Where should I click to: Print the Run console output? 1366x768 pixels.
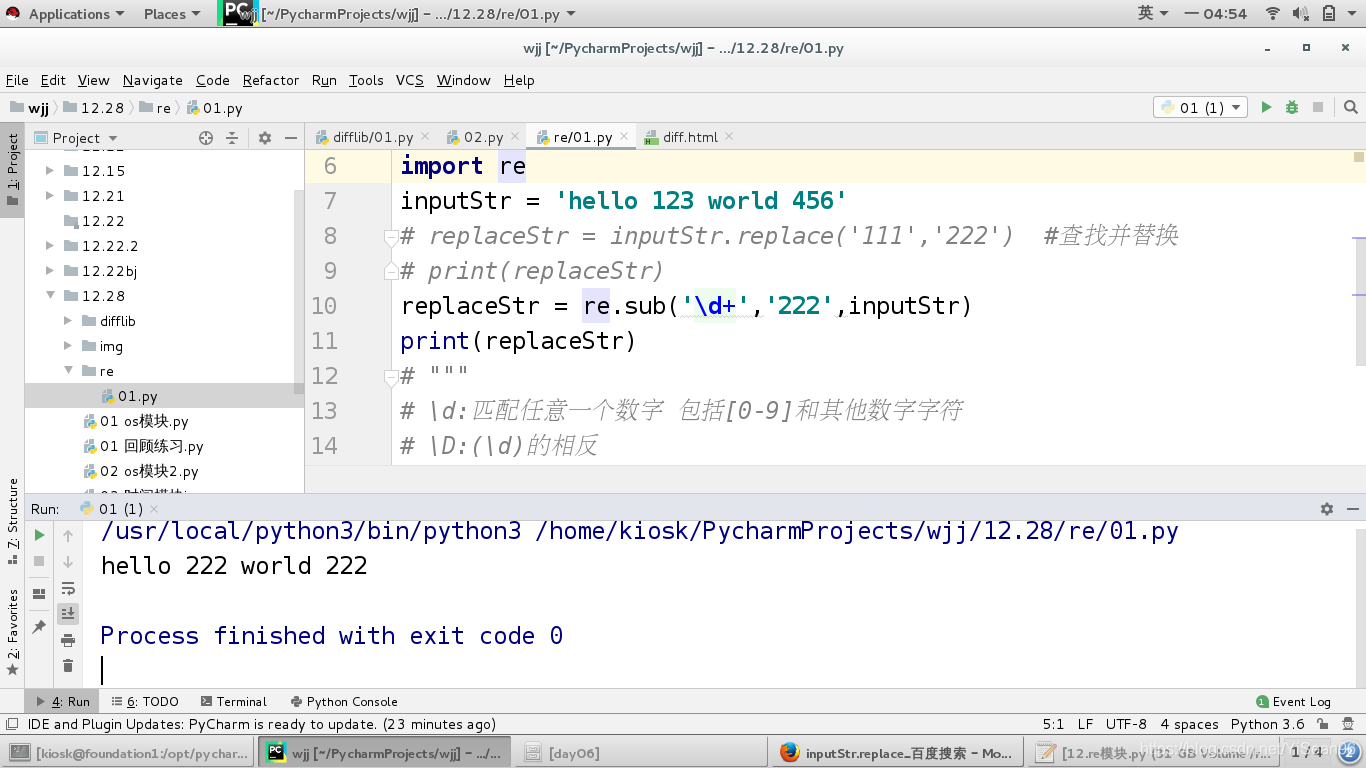click(x=68, y=640)
